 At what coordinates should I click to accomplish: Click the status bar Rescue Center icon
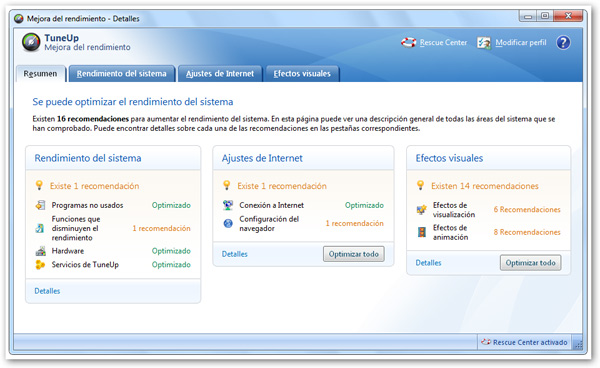pos(486,342)
